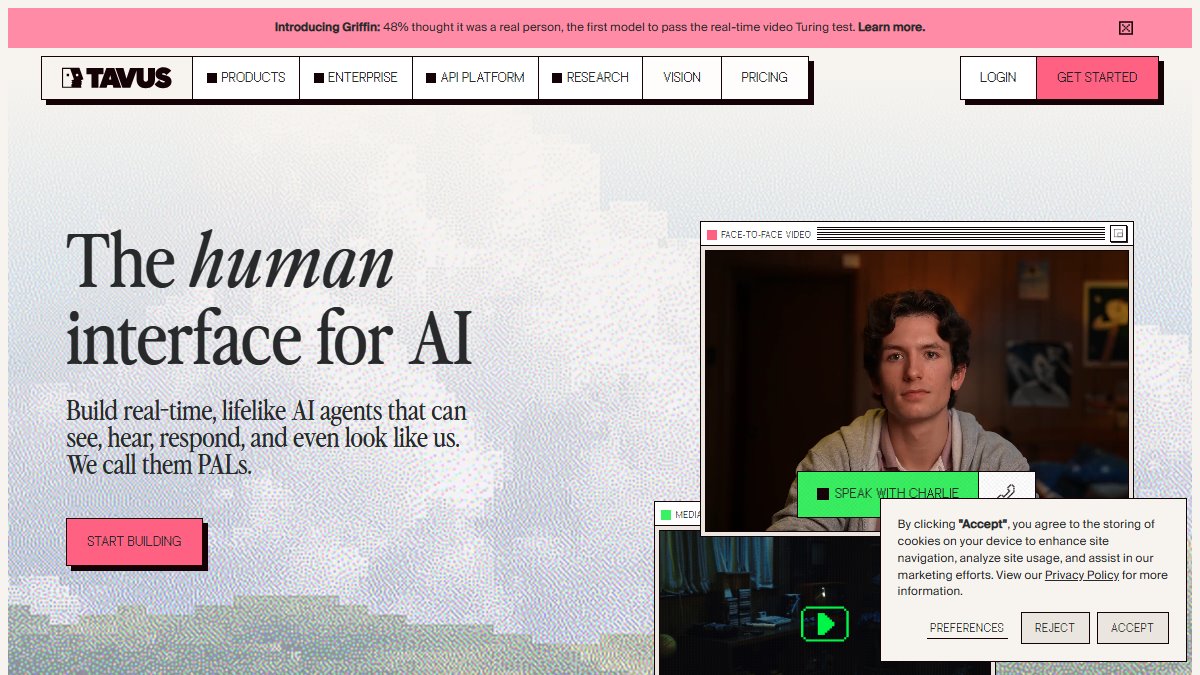The width and height of the screenshot is (1200, 675).
Task: Open the Pricing page
Action: [764, 77]
